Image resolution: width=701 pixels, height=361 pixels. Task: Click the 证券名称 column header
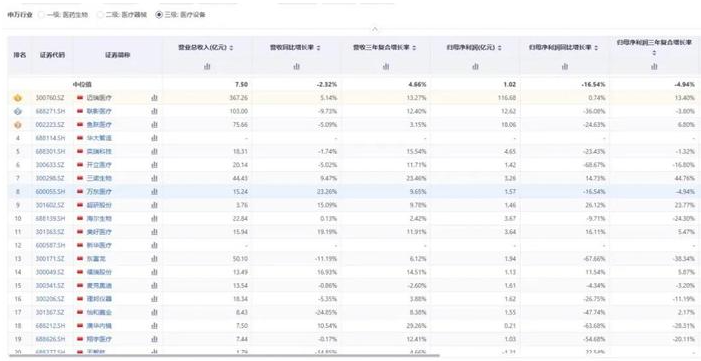118,55
